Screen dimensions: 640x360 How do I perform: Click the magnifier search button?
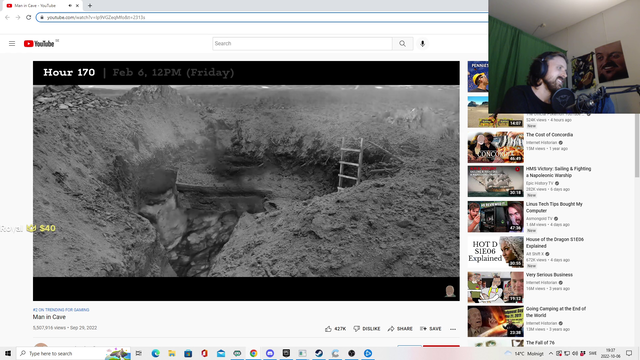click(x=402, y=44)
